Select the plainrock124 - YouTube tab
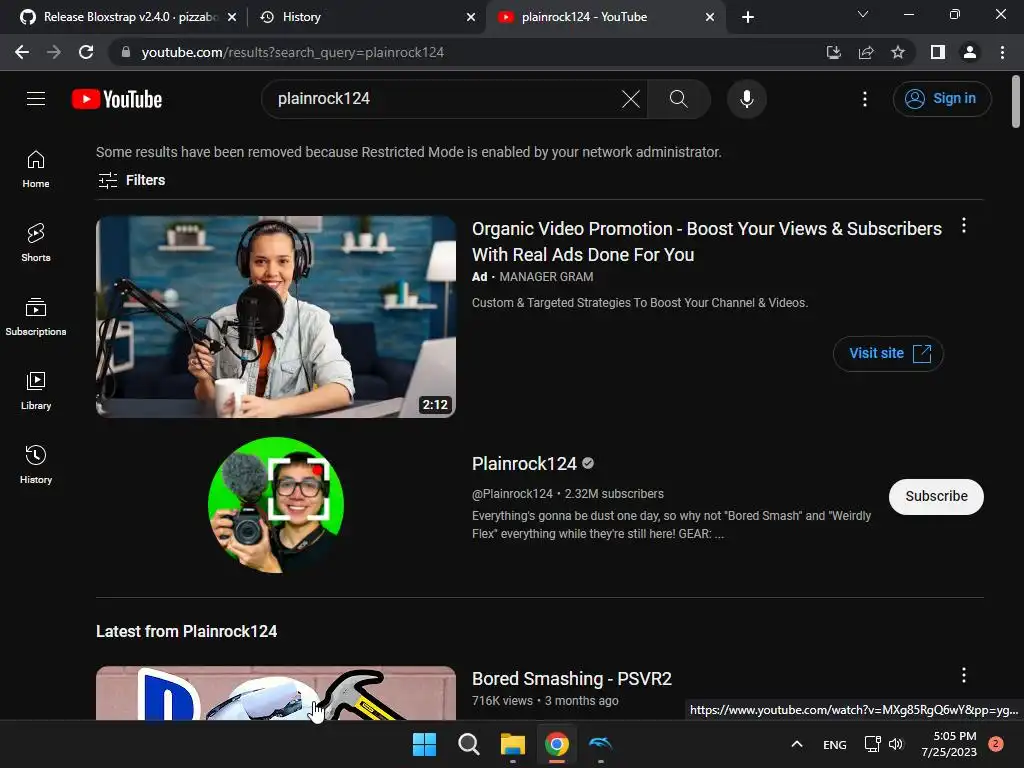The width and height of the screenshot is (1024, 768). (x=604, y=17)
